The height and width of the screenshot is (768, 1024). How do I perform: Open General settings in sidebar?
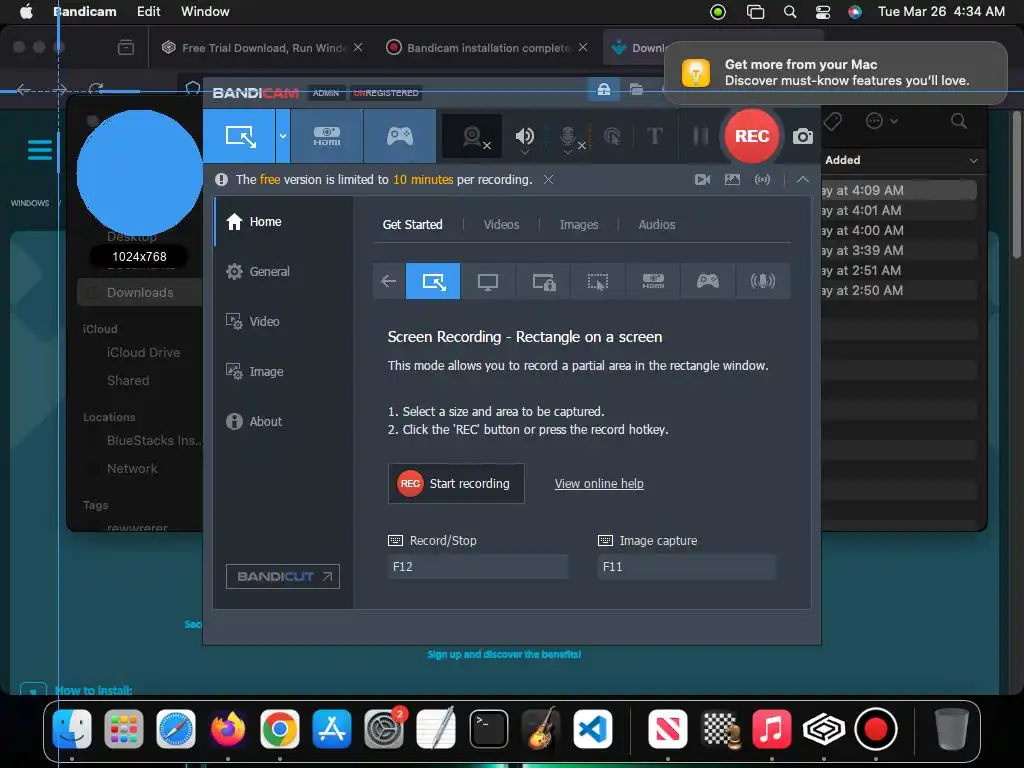coord(283,272)
